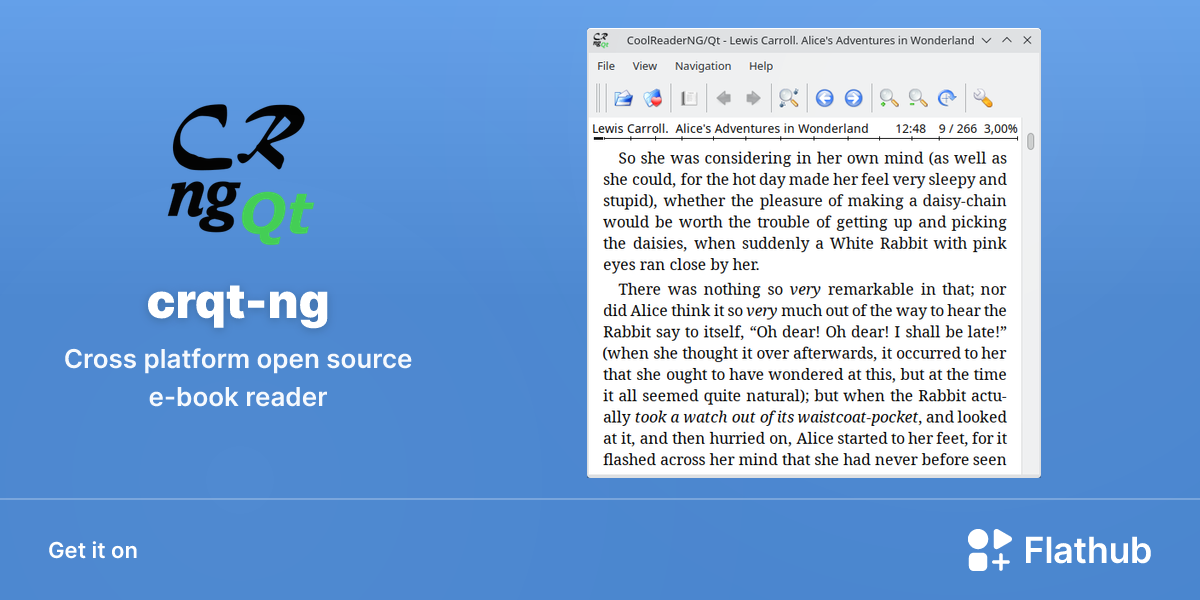Screen dimensions: 1200x600
Task: Click the Rotate view icon
Action: click(946, 98)
